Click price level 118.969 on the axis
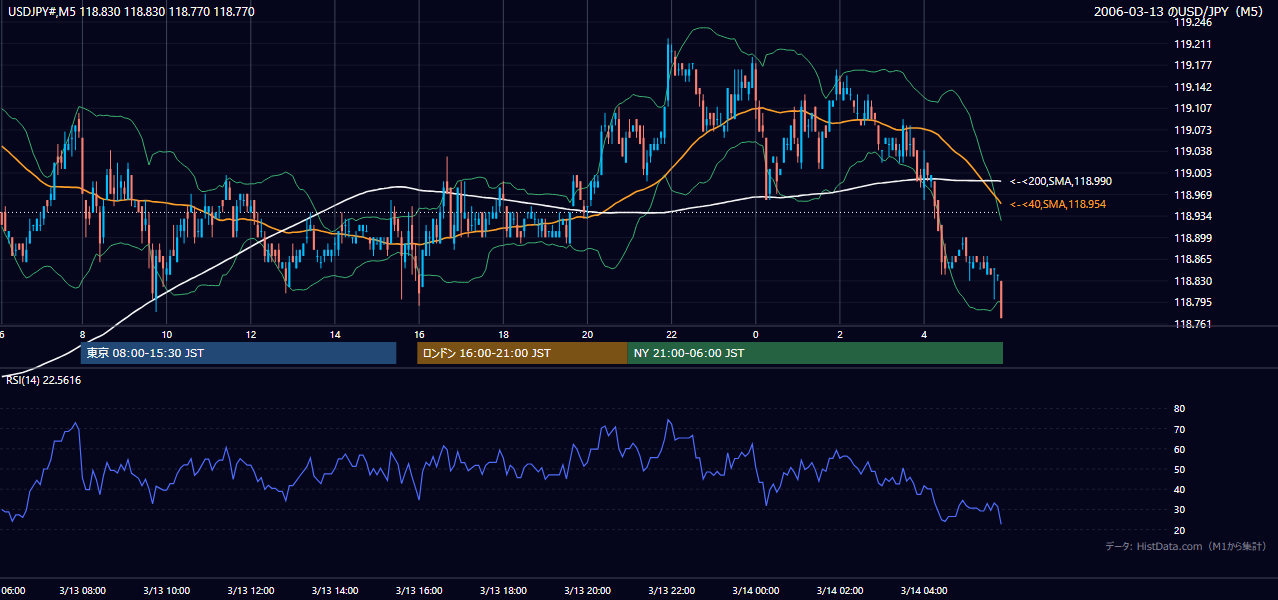The image size is (1278, 600). (x=1193, y=195)
